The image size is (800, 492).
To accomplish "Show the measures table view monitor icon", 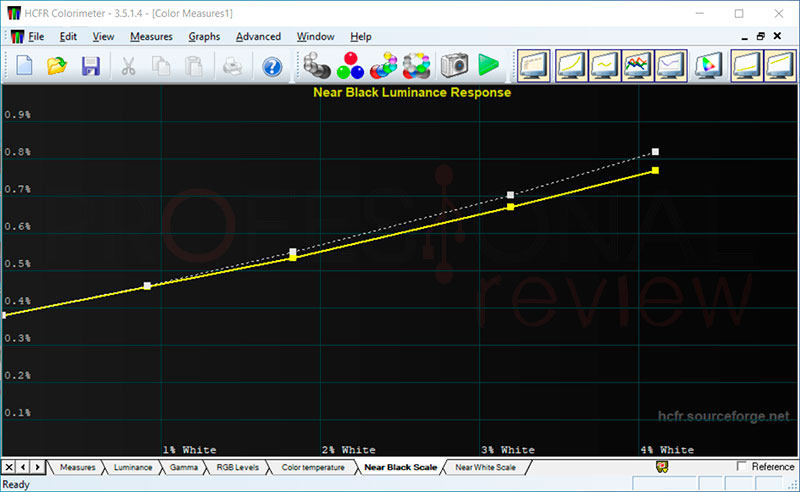I will click(x=533, y=65).
